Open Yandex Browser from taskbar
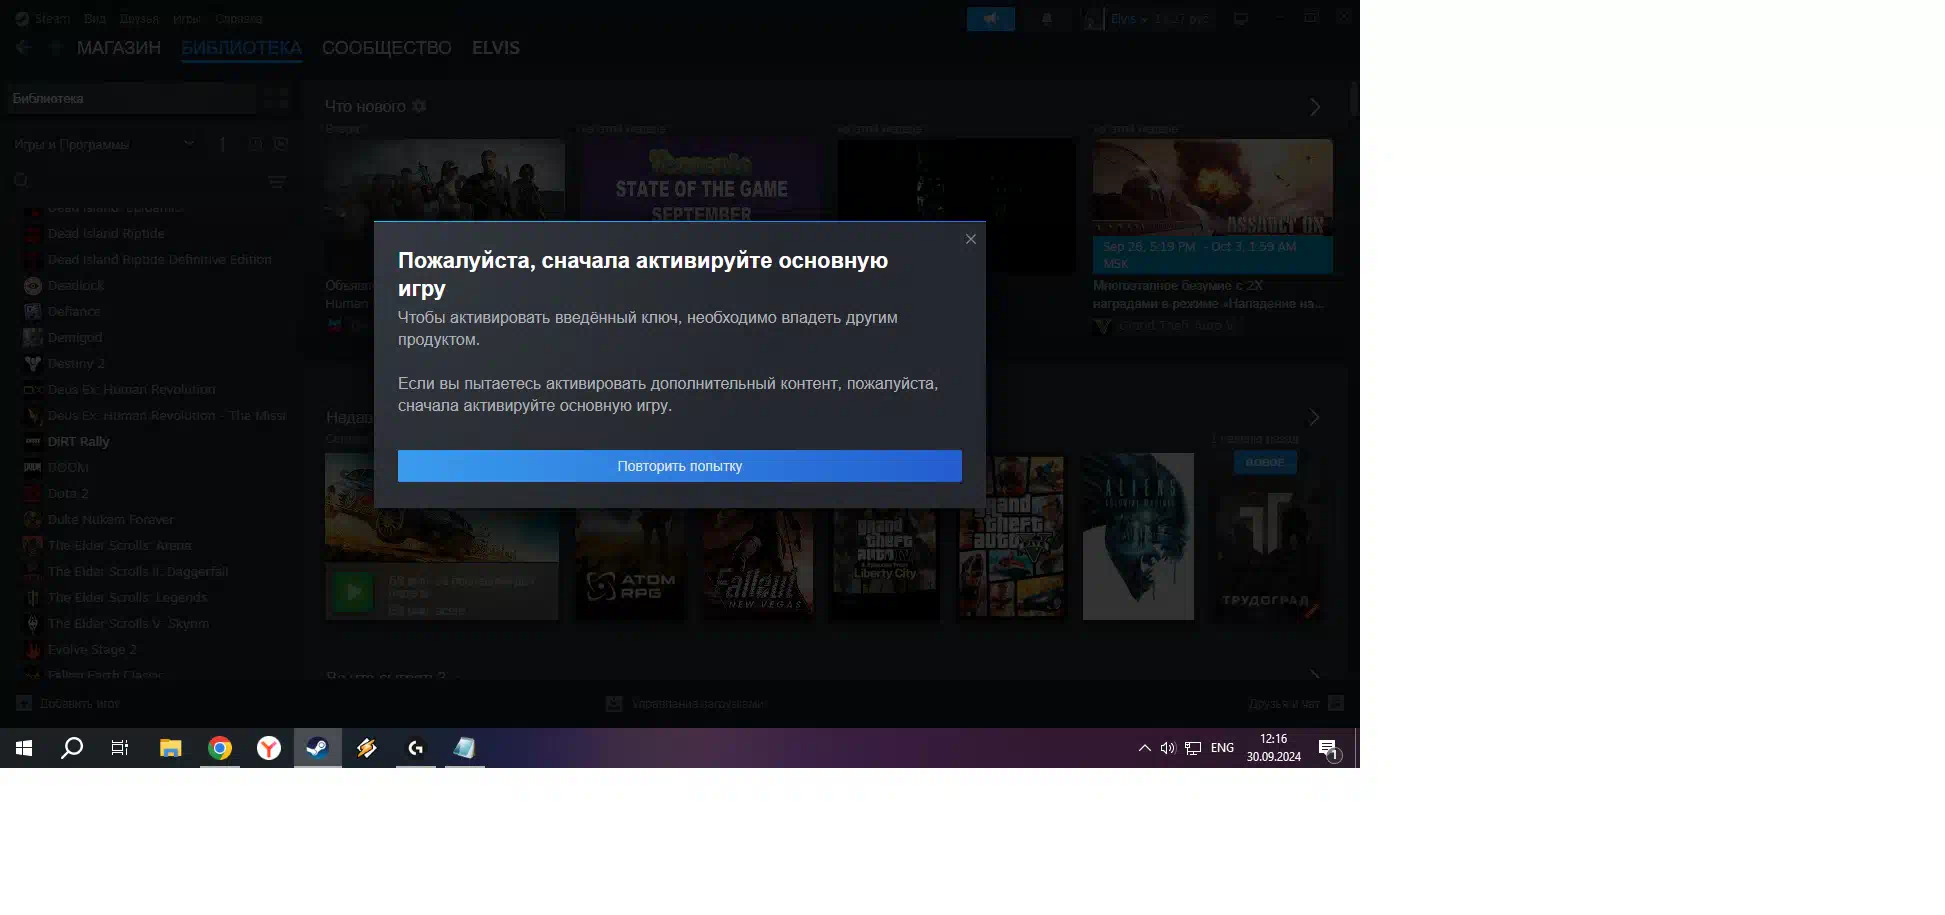The width and height of the screenshot is (1945, 915). tap(269, 748)
